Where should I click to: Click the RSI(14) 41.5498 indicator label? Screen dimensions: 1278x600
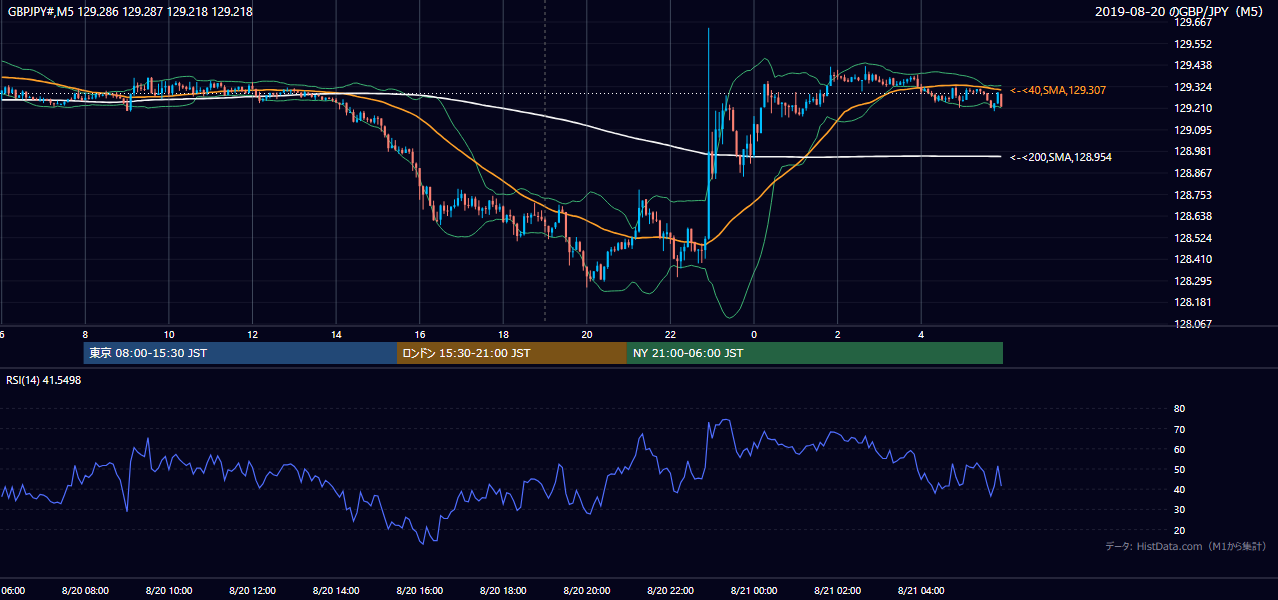tap(44, 380)
